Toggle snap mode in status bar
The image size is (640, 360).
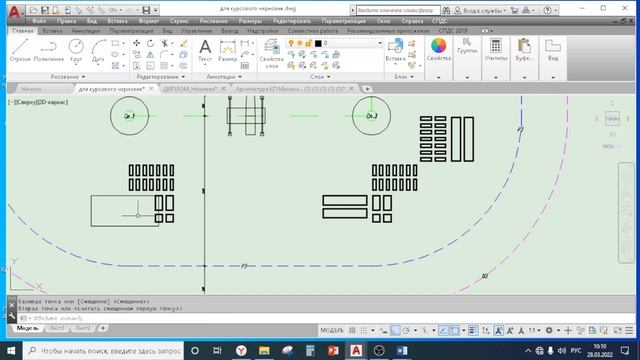tap(364, 330)
